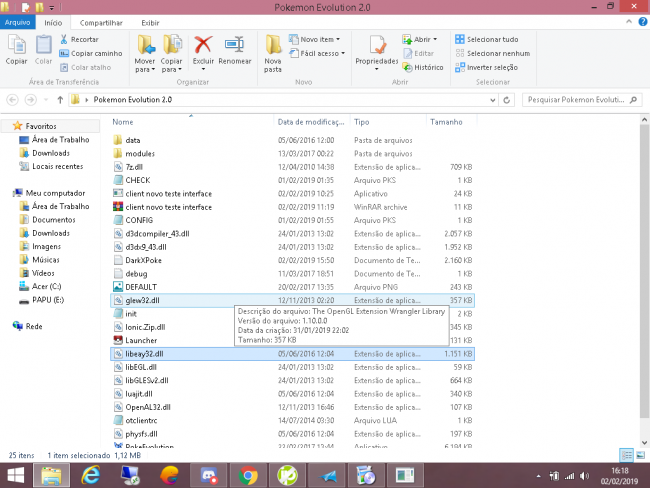Select the CONFIG file
This screenshot has width=650, height=488.
tap(292, 220)
